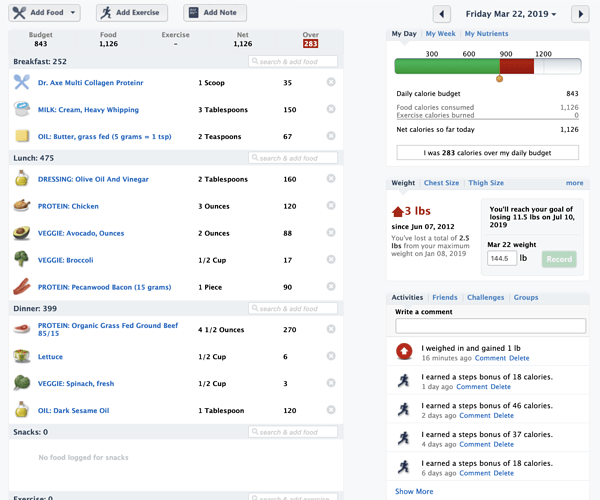Click the avocado icon in Lunch
Image resolution: width=600 pixels, height=500 pixels.
pos(22,233)
